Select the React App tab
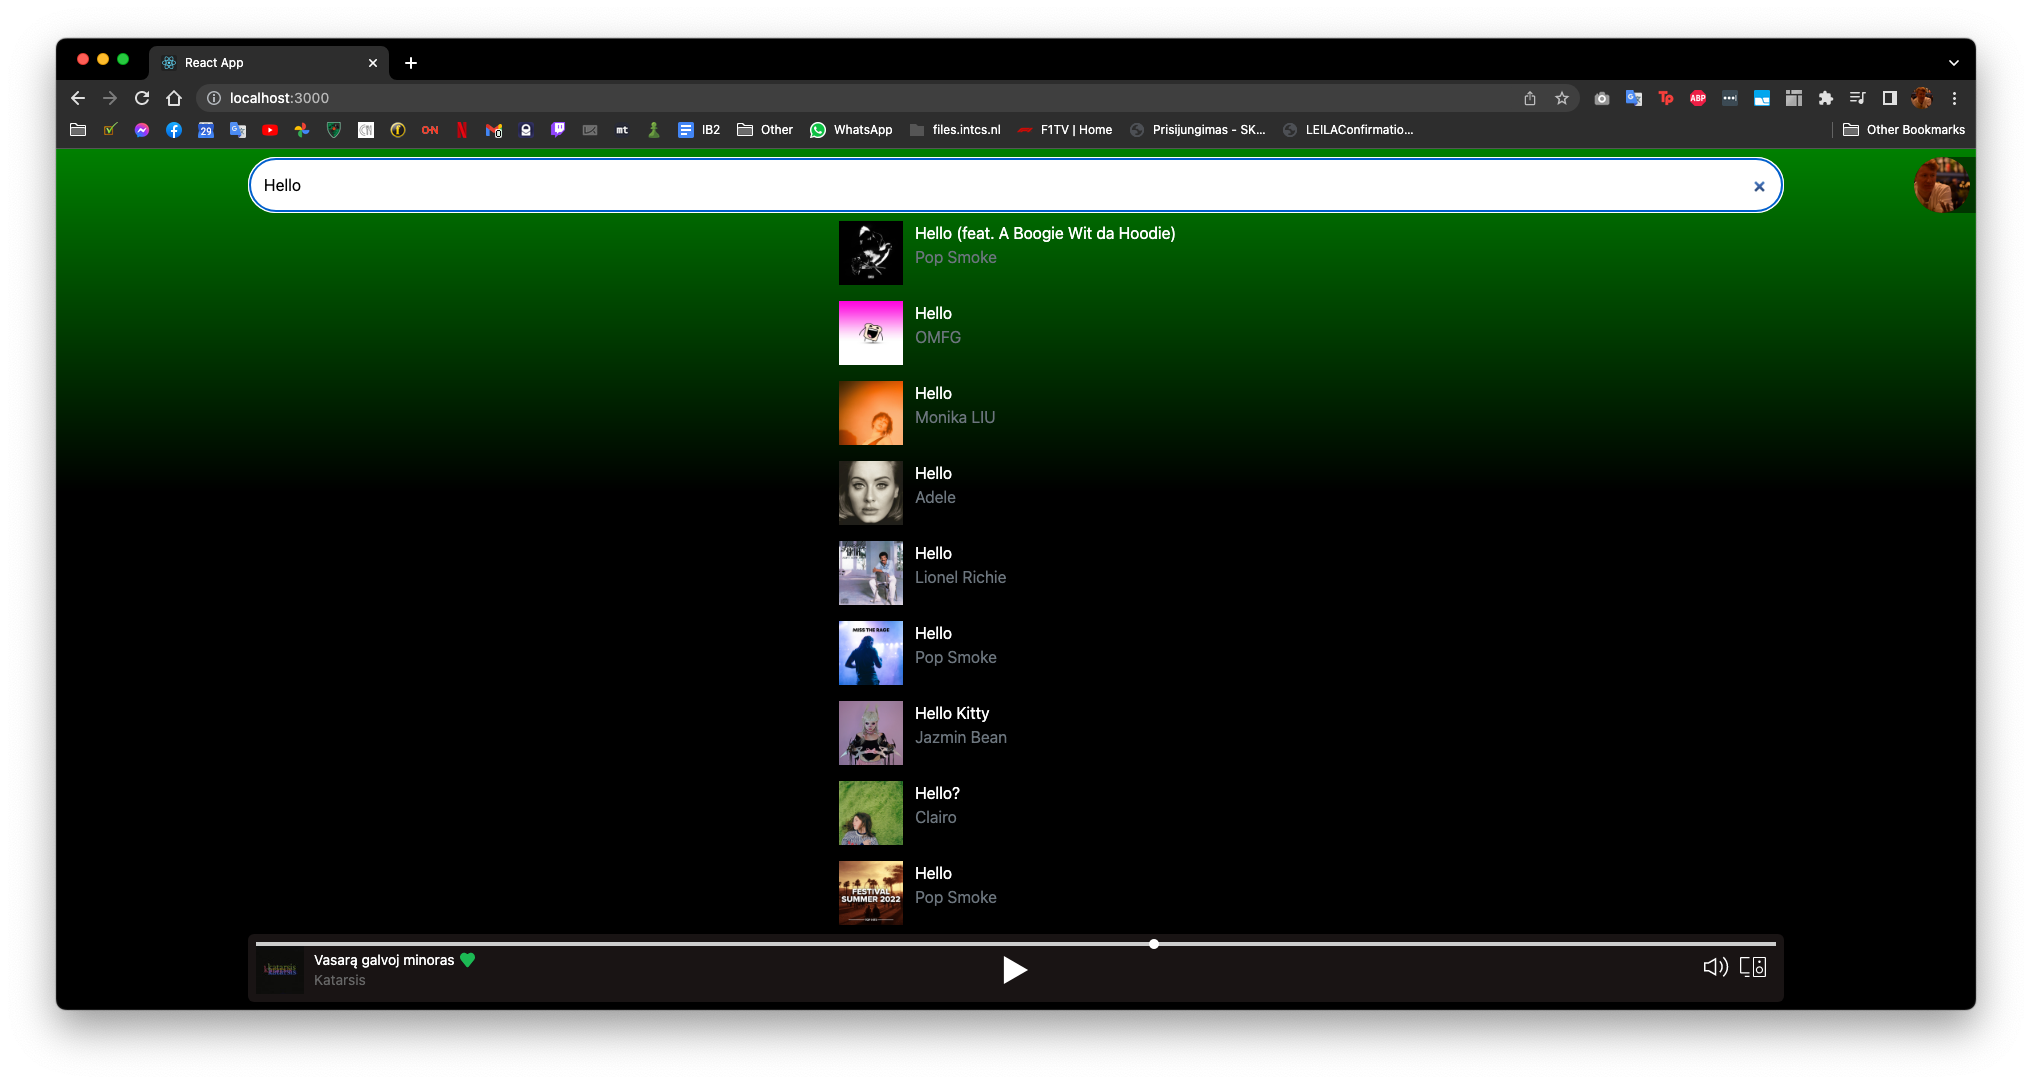Screen dimensions: 2032x1084 (268, 63)
